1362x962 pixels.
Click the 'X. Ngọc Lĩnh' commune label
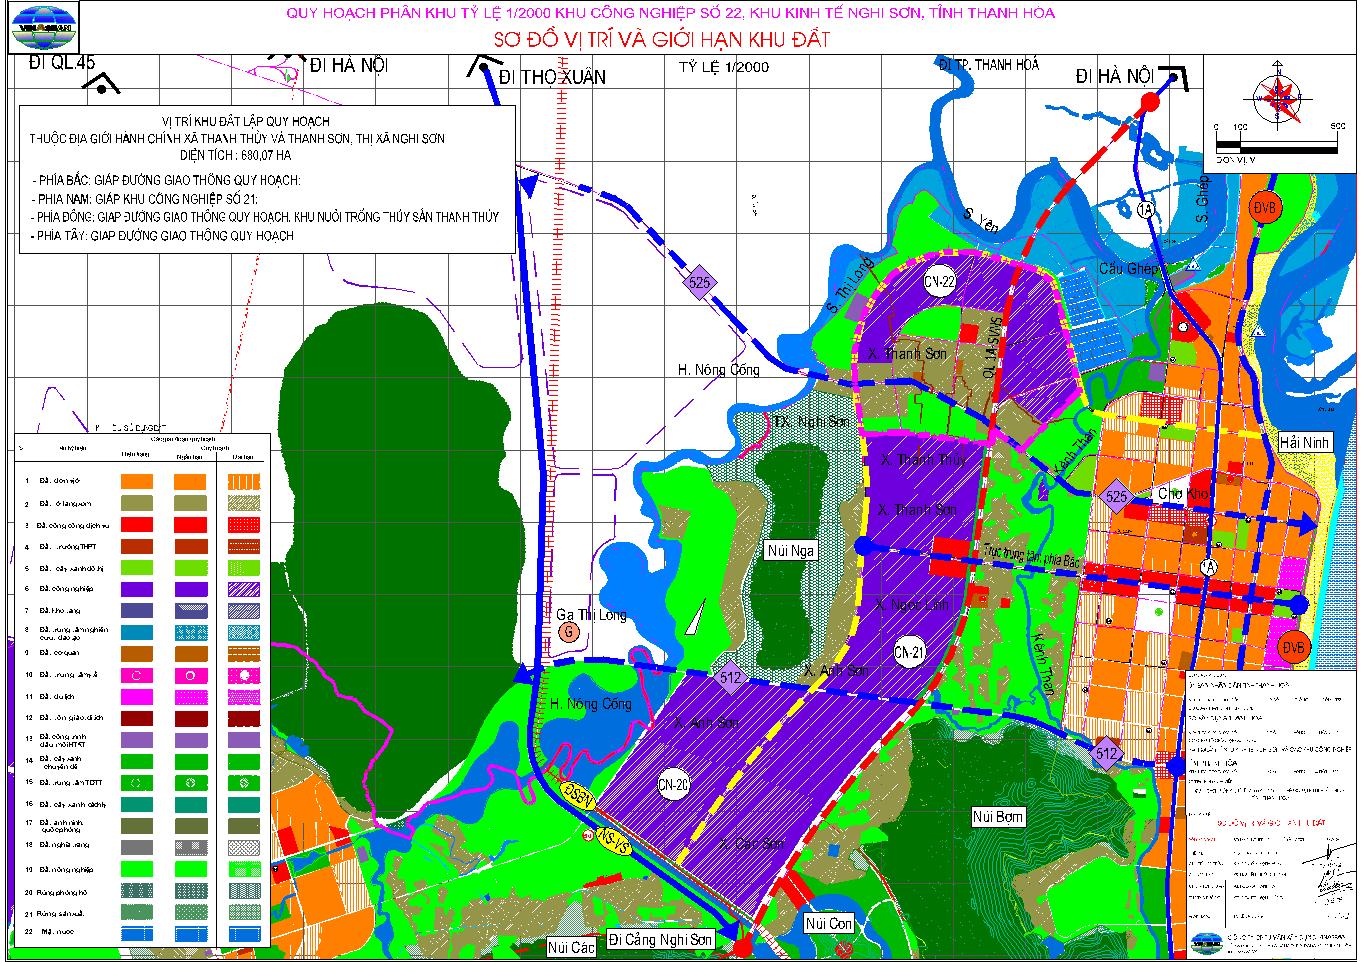coord(910,605)
